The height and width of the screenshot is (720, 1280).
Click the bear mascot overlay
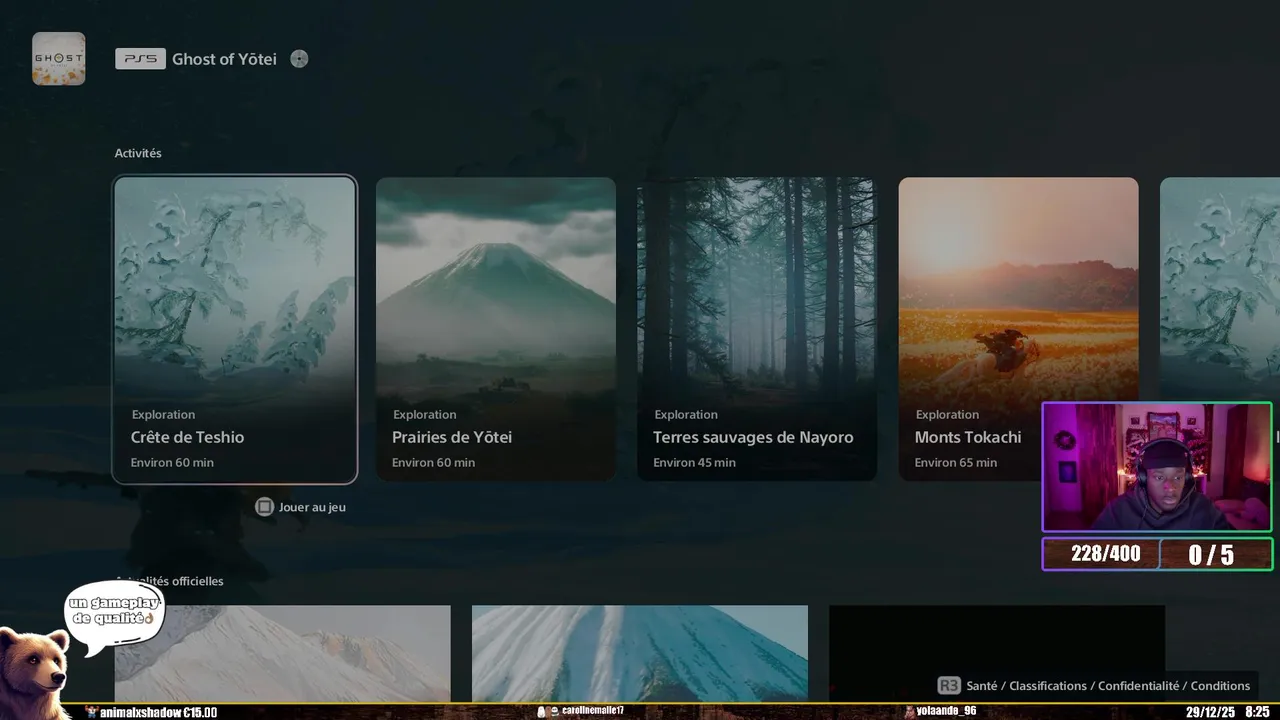tap(35, 672)
